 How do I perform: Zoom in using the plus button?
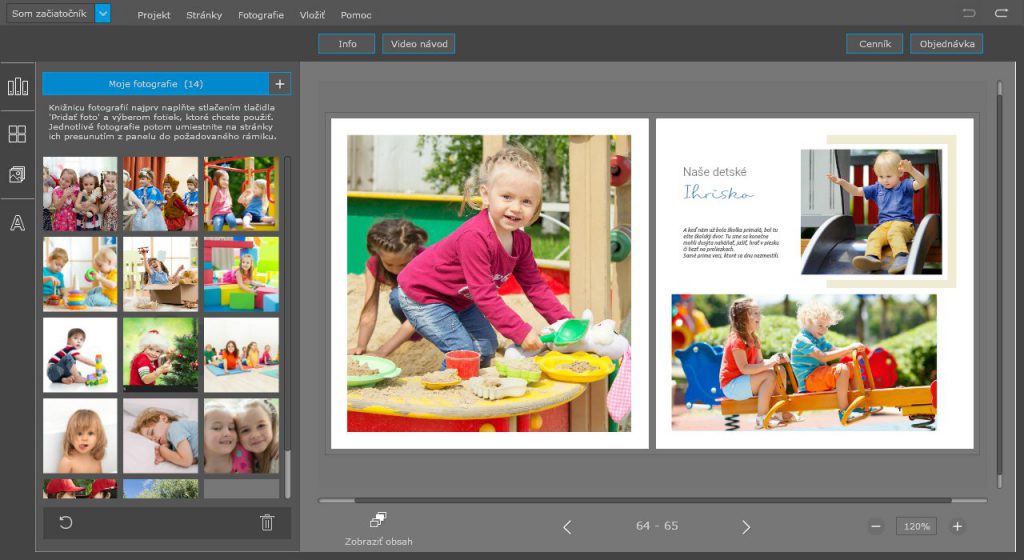click(x=957, y=526)
